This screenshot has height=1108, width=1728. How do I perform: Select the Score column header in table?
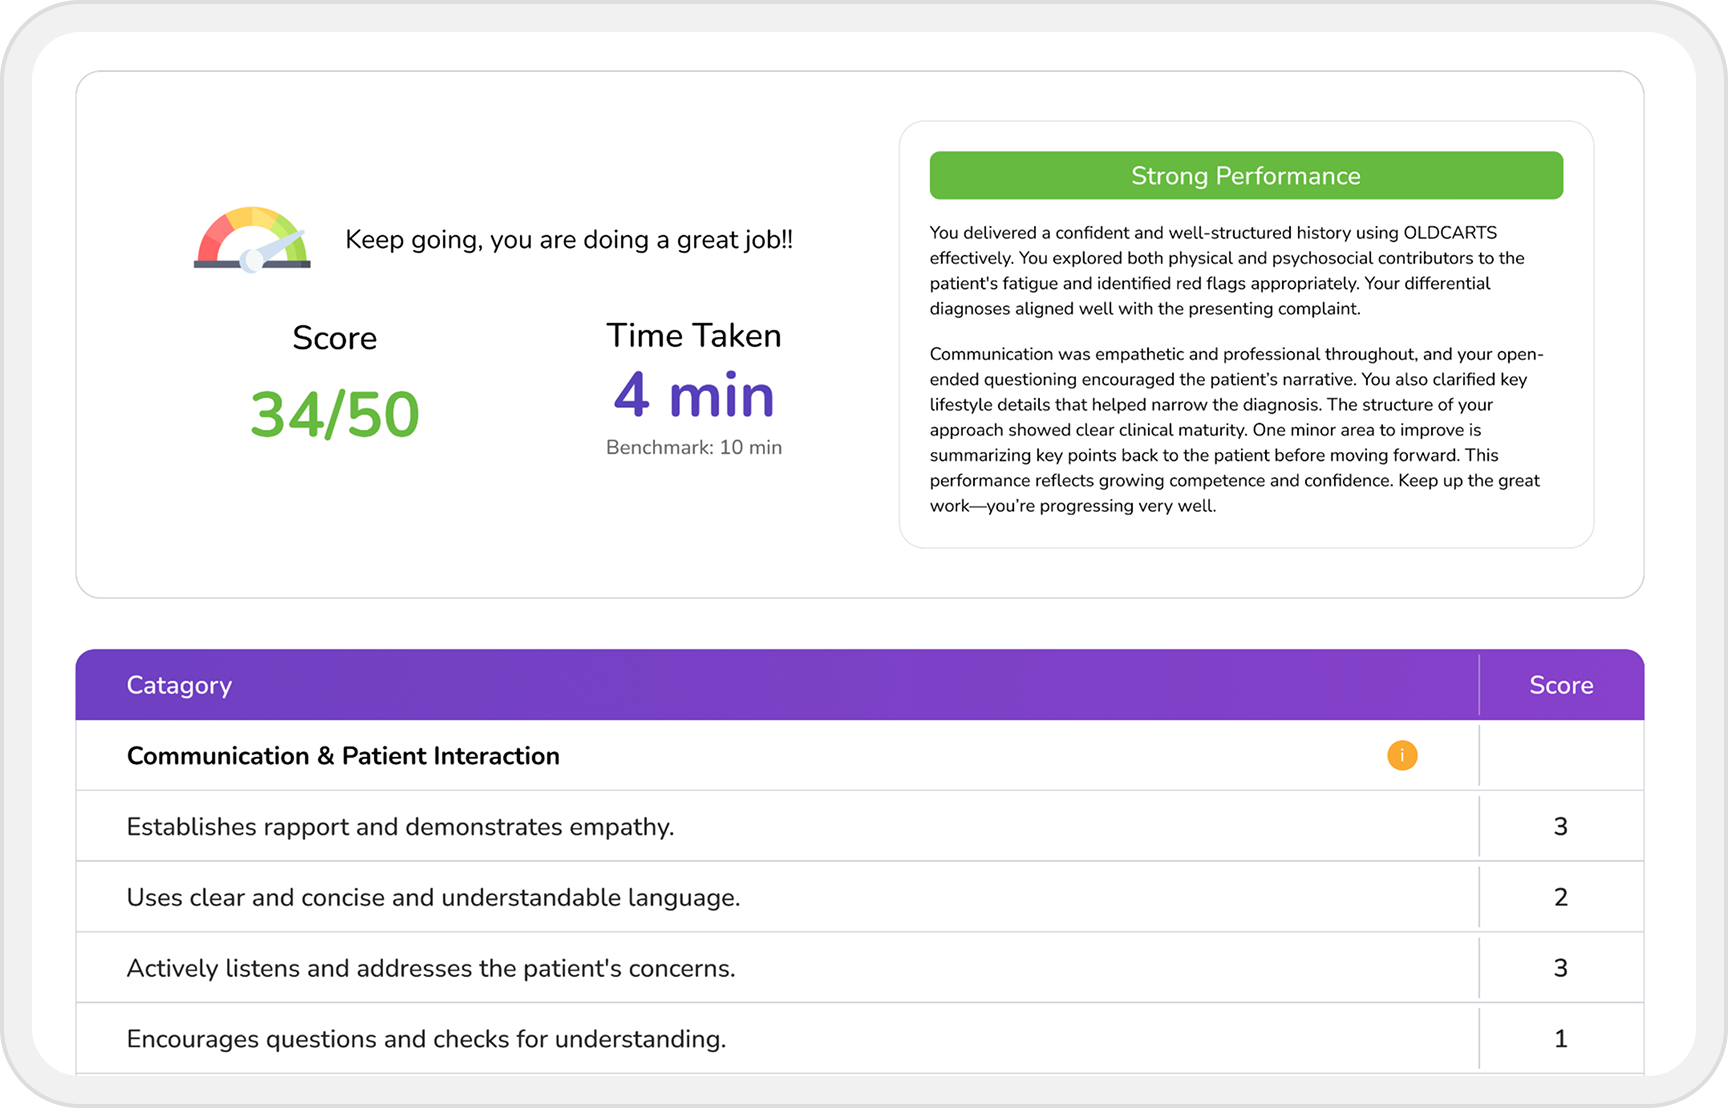(x=1561, y=685)
